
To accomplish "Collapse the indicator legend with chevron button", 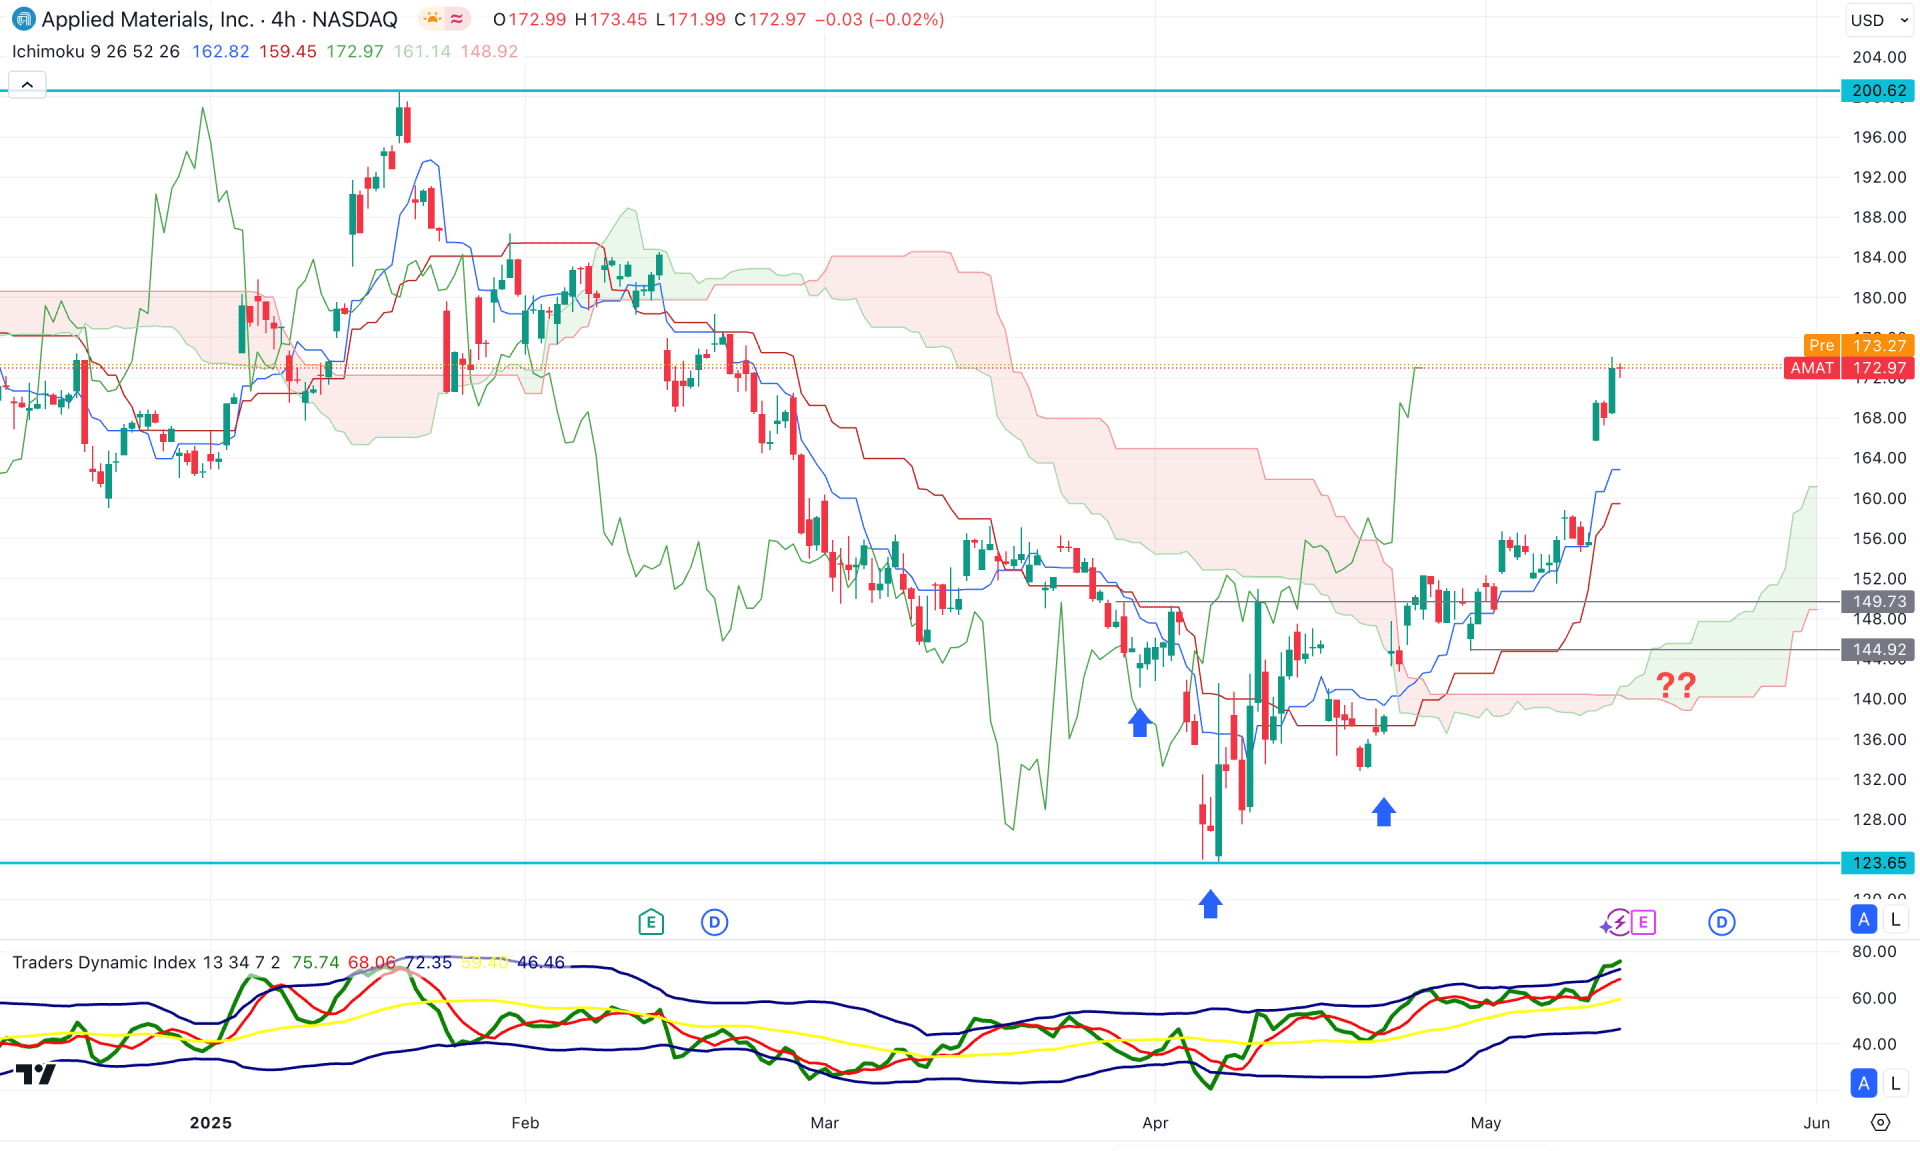I will point(27,85).
